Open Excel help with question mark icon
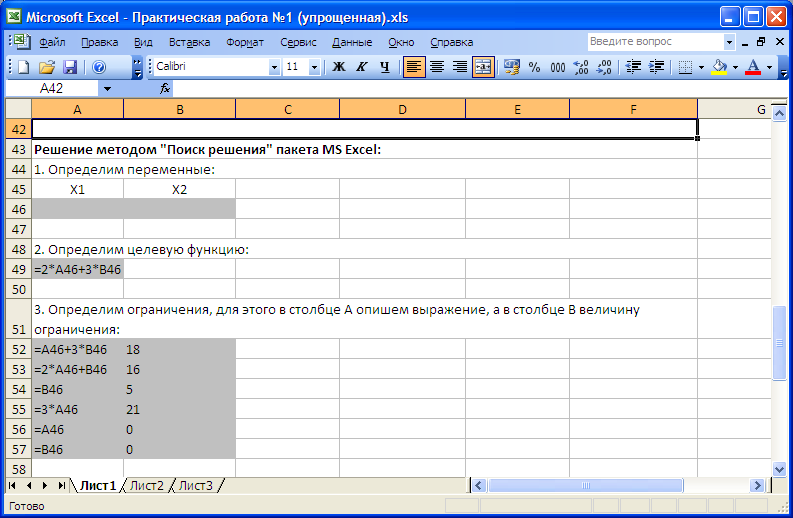 99,67
